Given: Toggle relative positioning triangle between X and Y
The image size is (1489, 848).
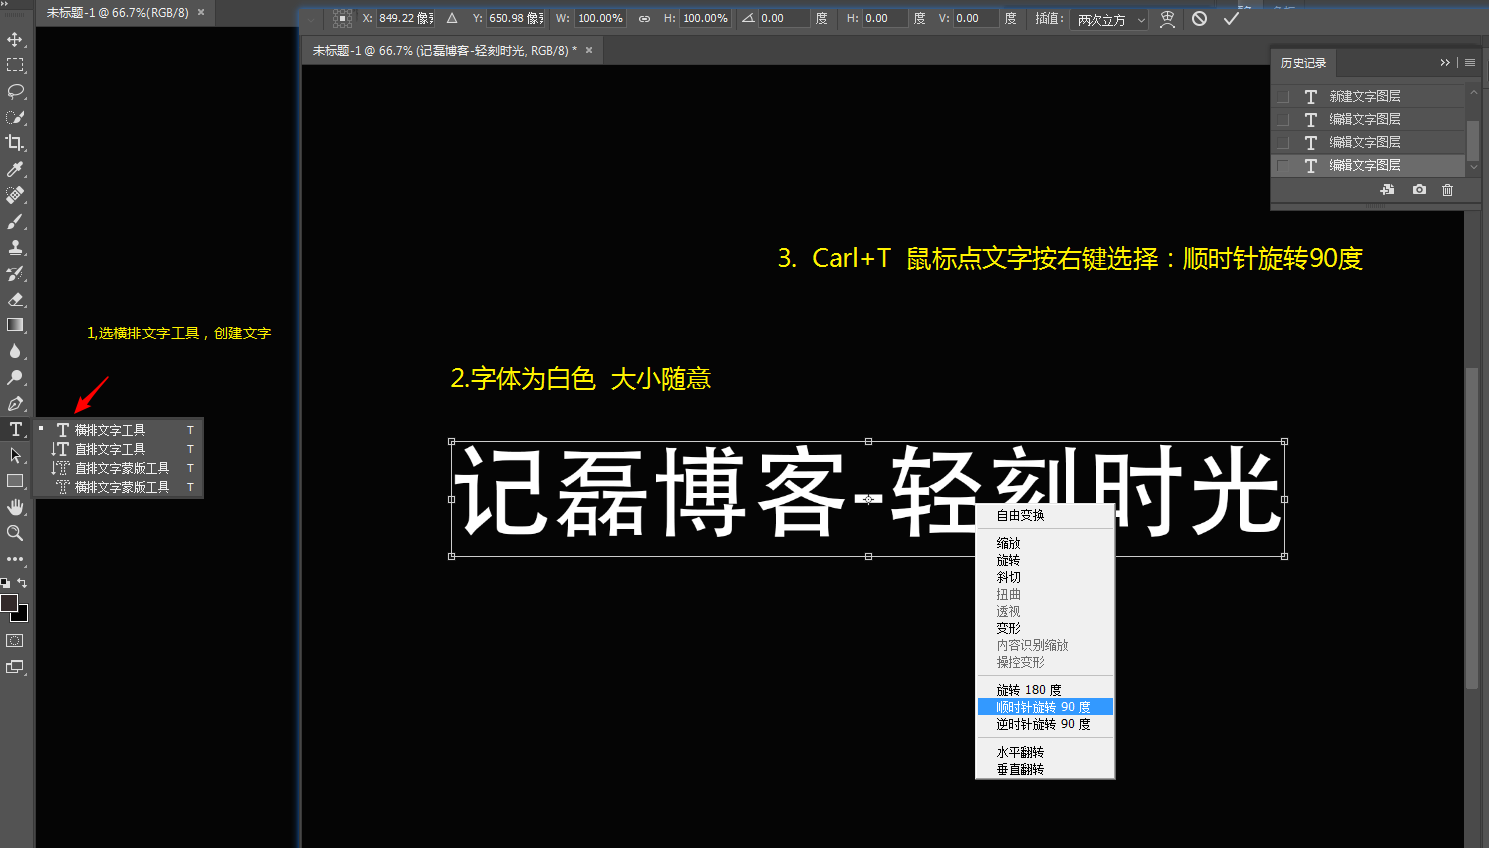Looking at the screenshot, I should point(452,18).
